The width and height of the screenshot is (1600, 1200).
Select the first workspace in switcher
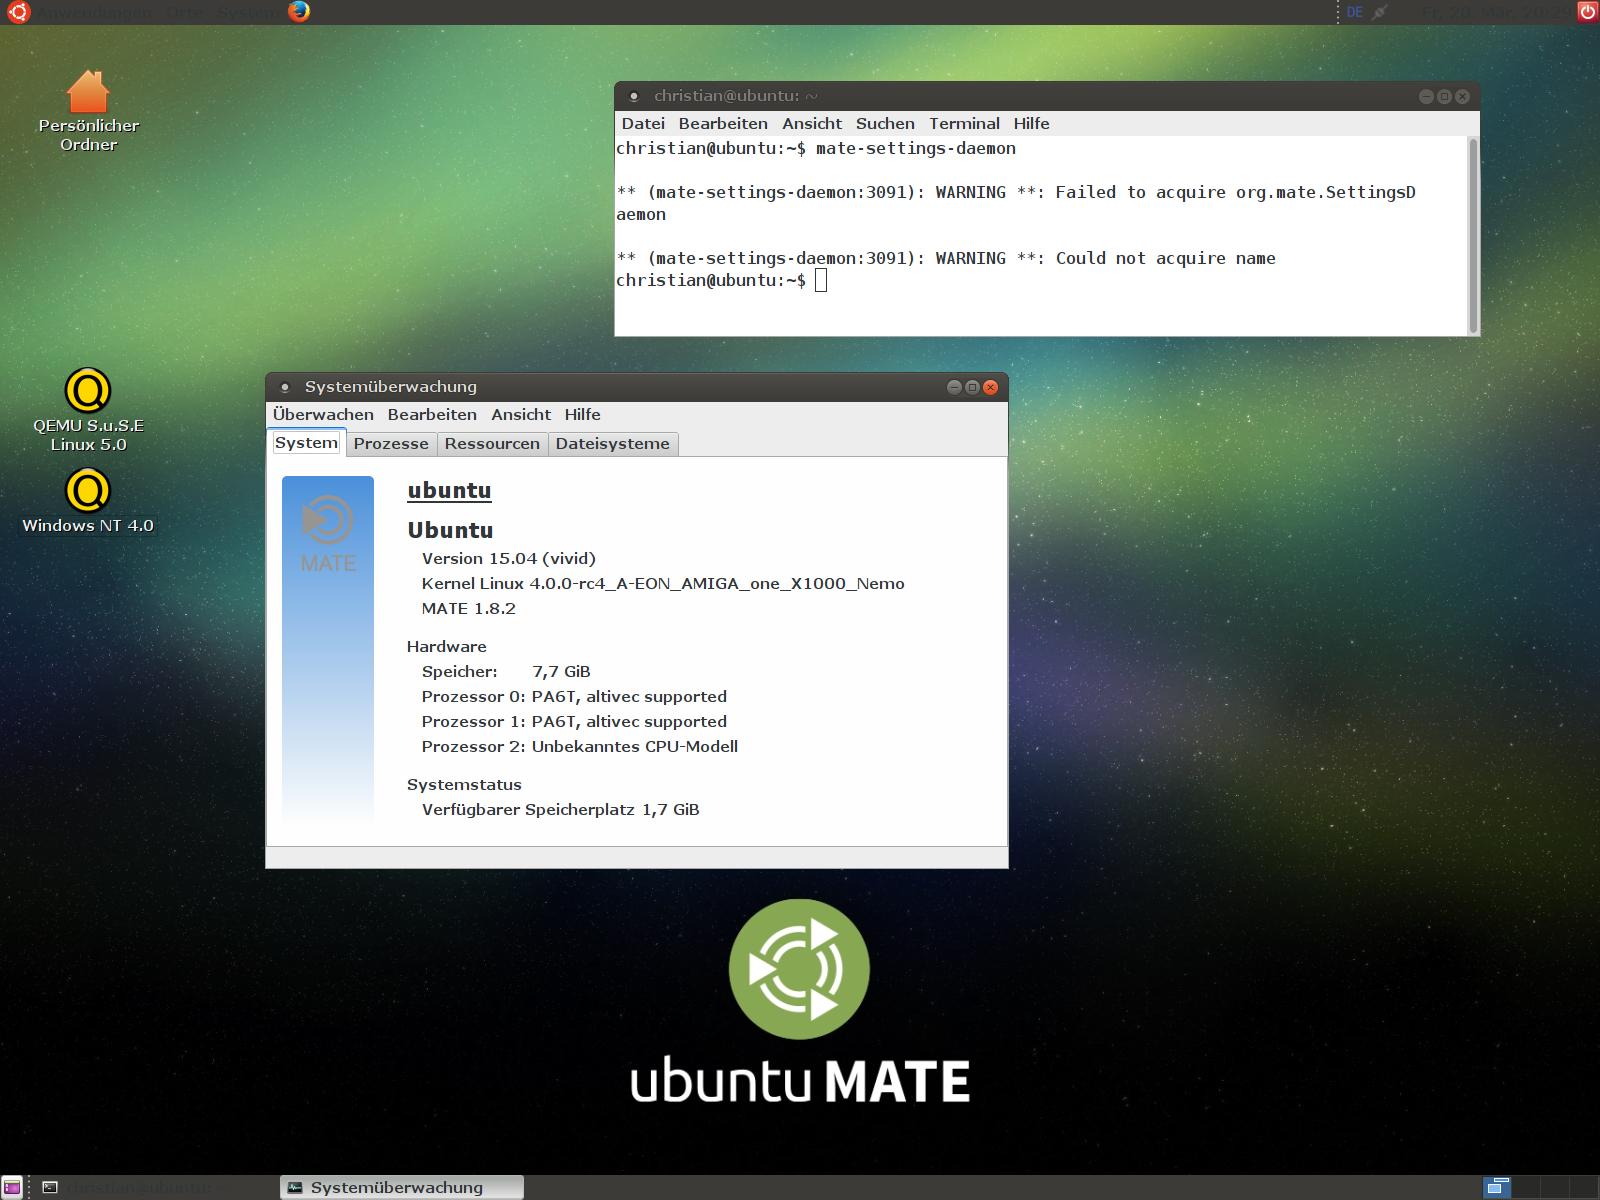tap(1497, 1187)
